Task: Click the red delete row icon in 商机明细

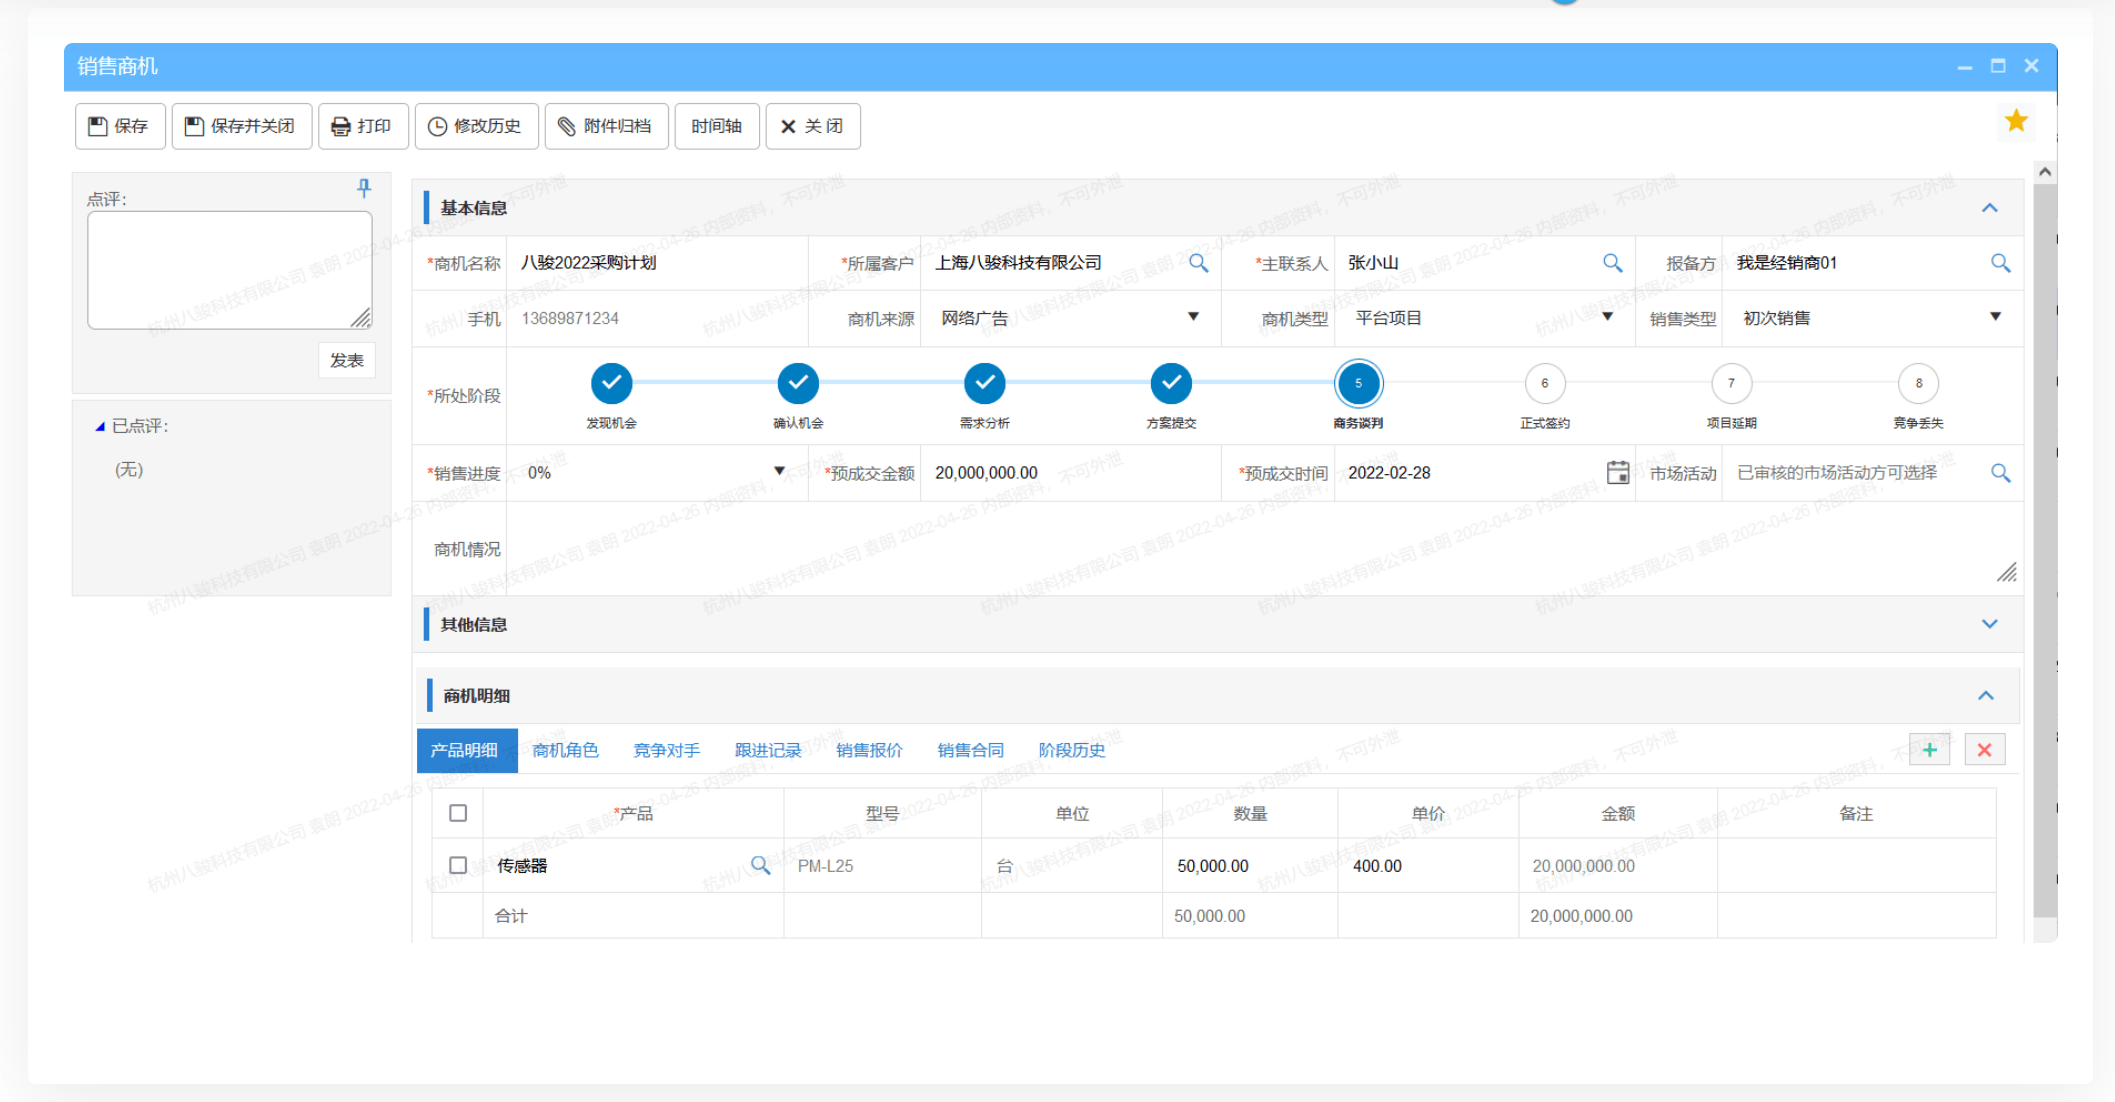Action: (x=1985, y=752)
